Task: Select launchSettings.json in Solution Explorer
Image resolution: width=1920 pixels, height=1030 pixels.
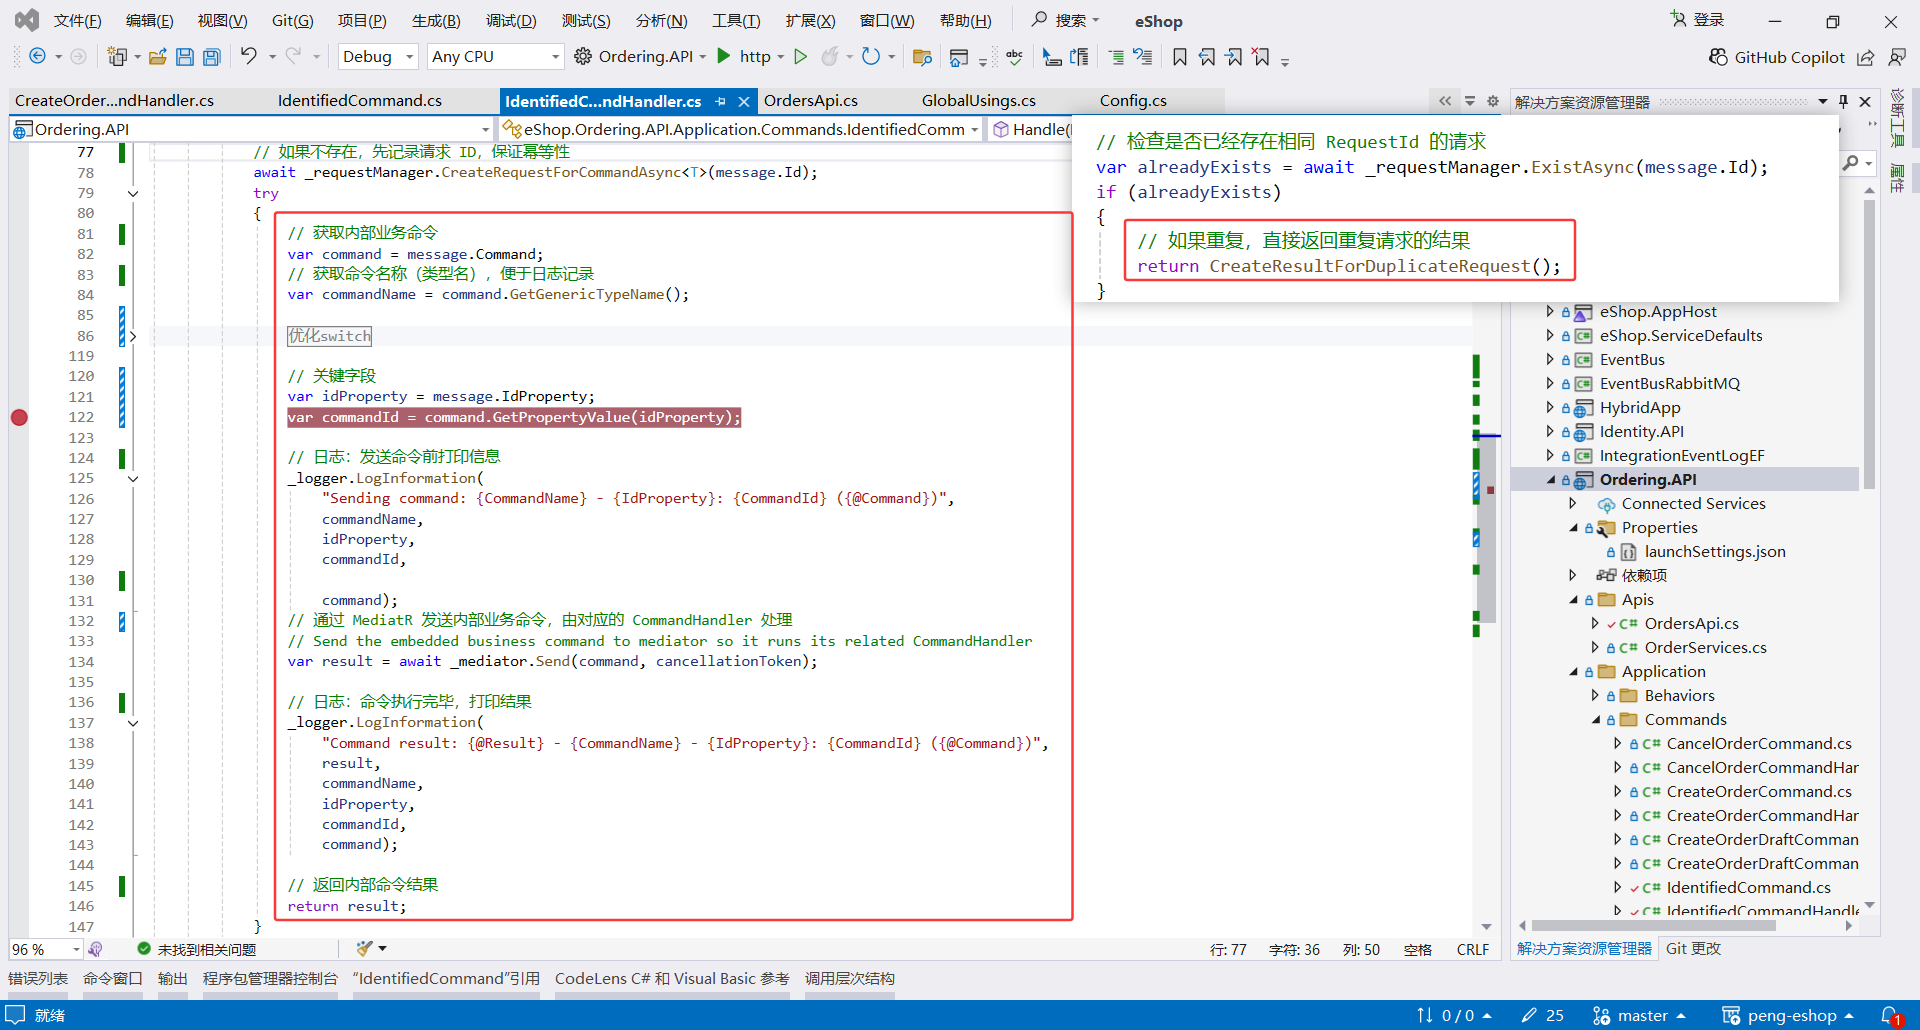Action: tap(1714, 552)
